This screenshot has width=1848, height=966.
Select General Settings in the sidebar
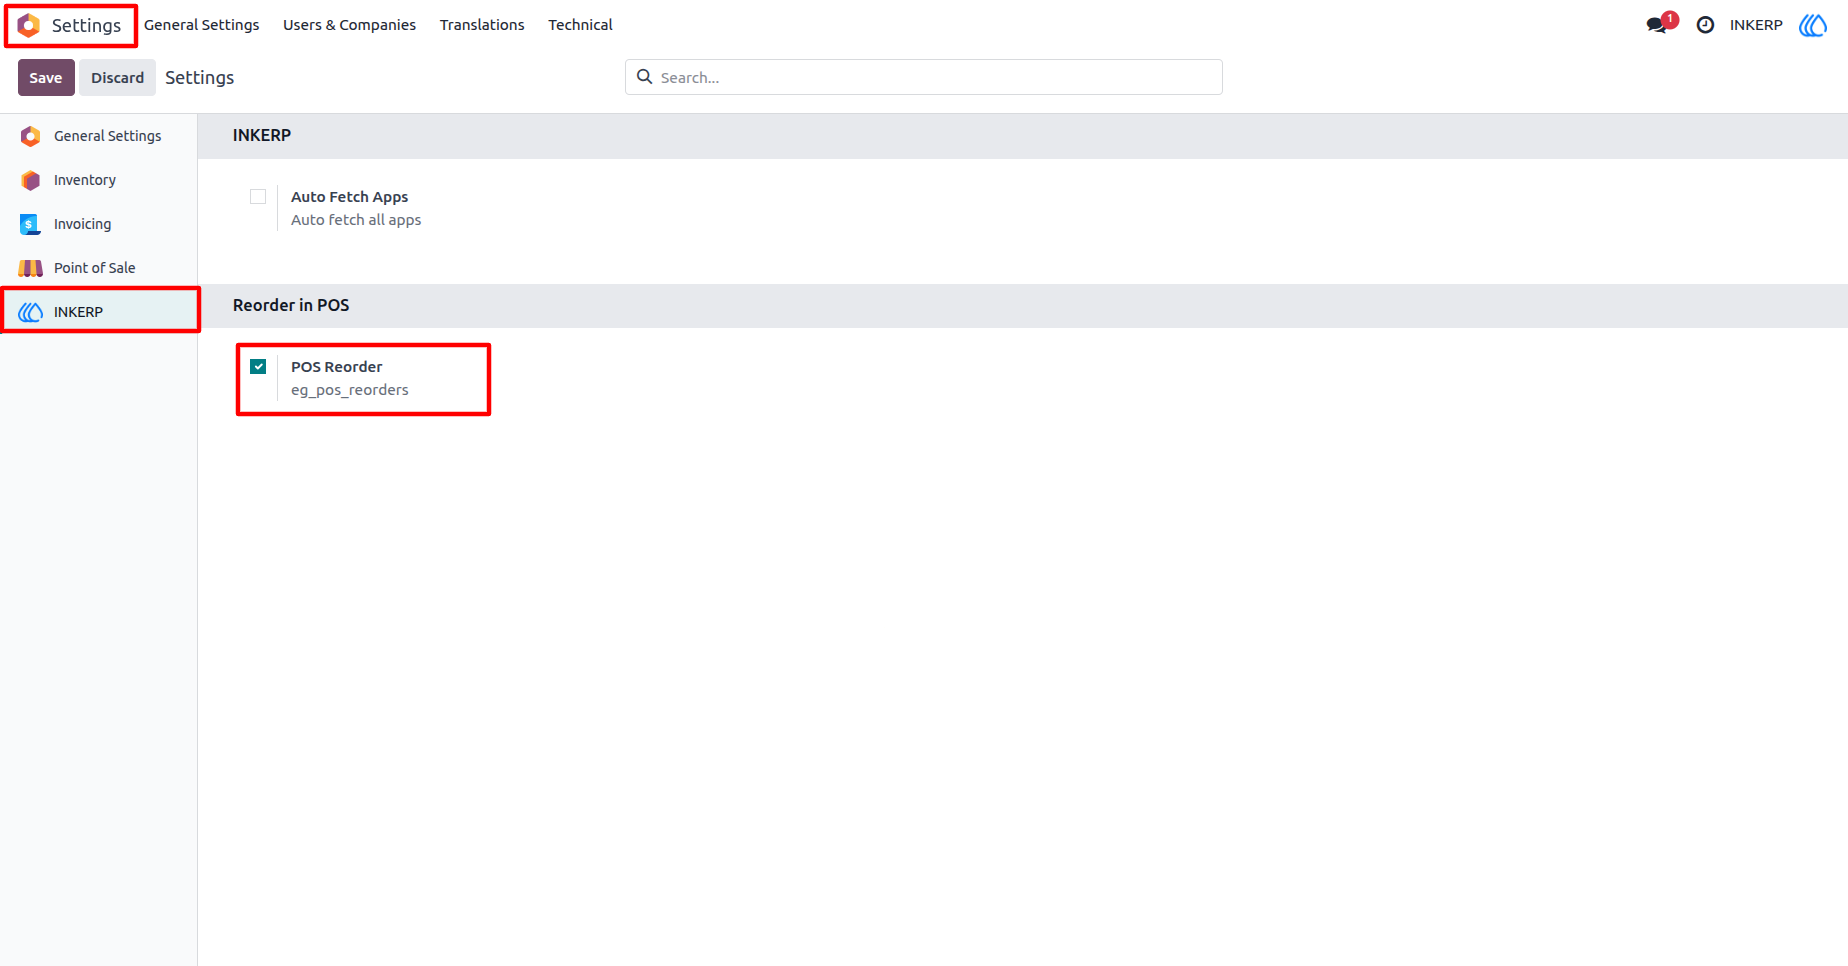click(99, 136)
